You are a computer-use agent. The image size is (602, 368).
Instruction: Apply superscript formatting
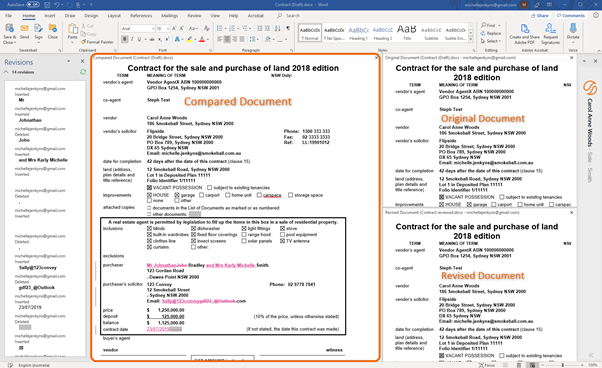tap(168, 39)
